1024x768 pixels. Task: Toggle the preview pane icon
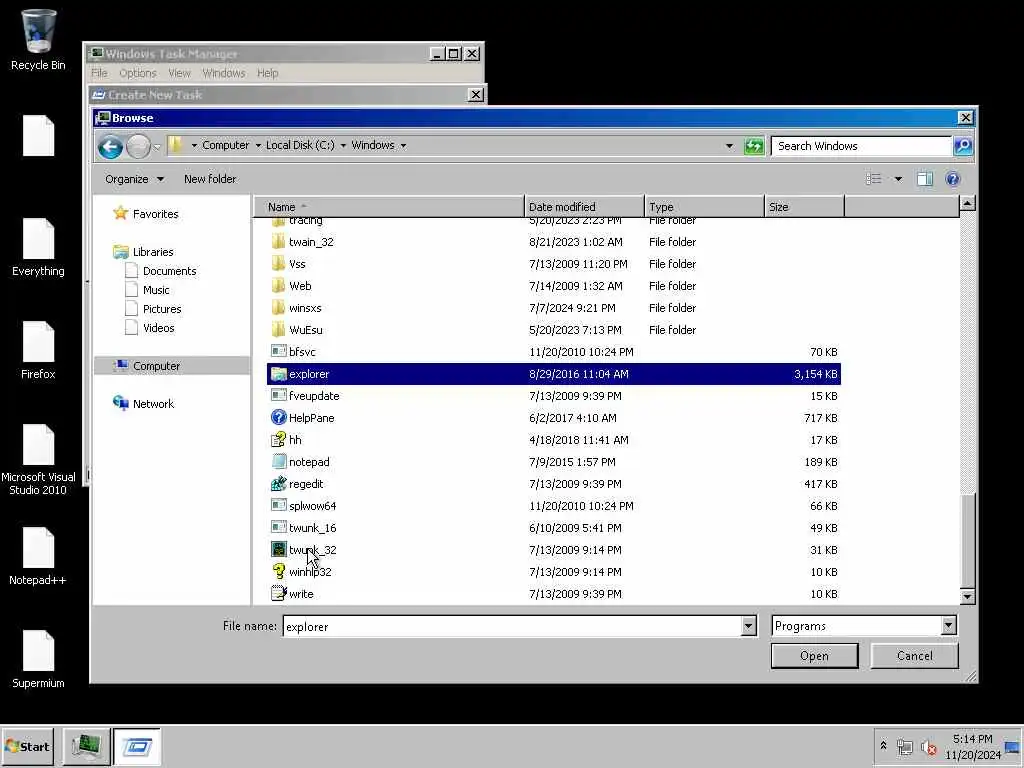point(924,179)
